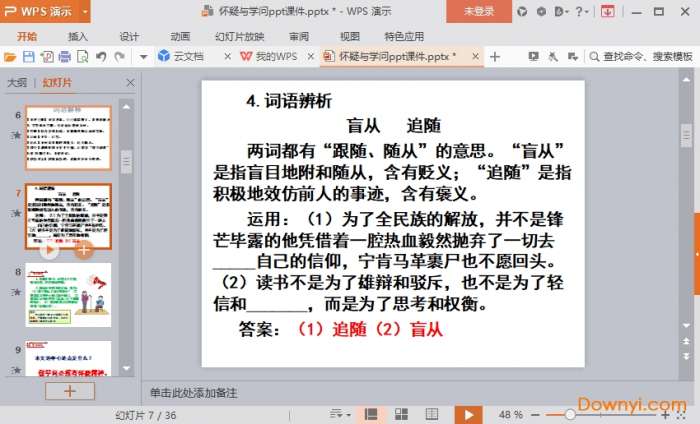Viewport: 700px width, 424px height.
Task: Open the 动画 ribbon tab
Action: [x=180, y=37]
